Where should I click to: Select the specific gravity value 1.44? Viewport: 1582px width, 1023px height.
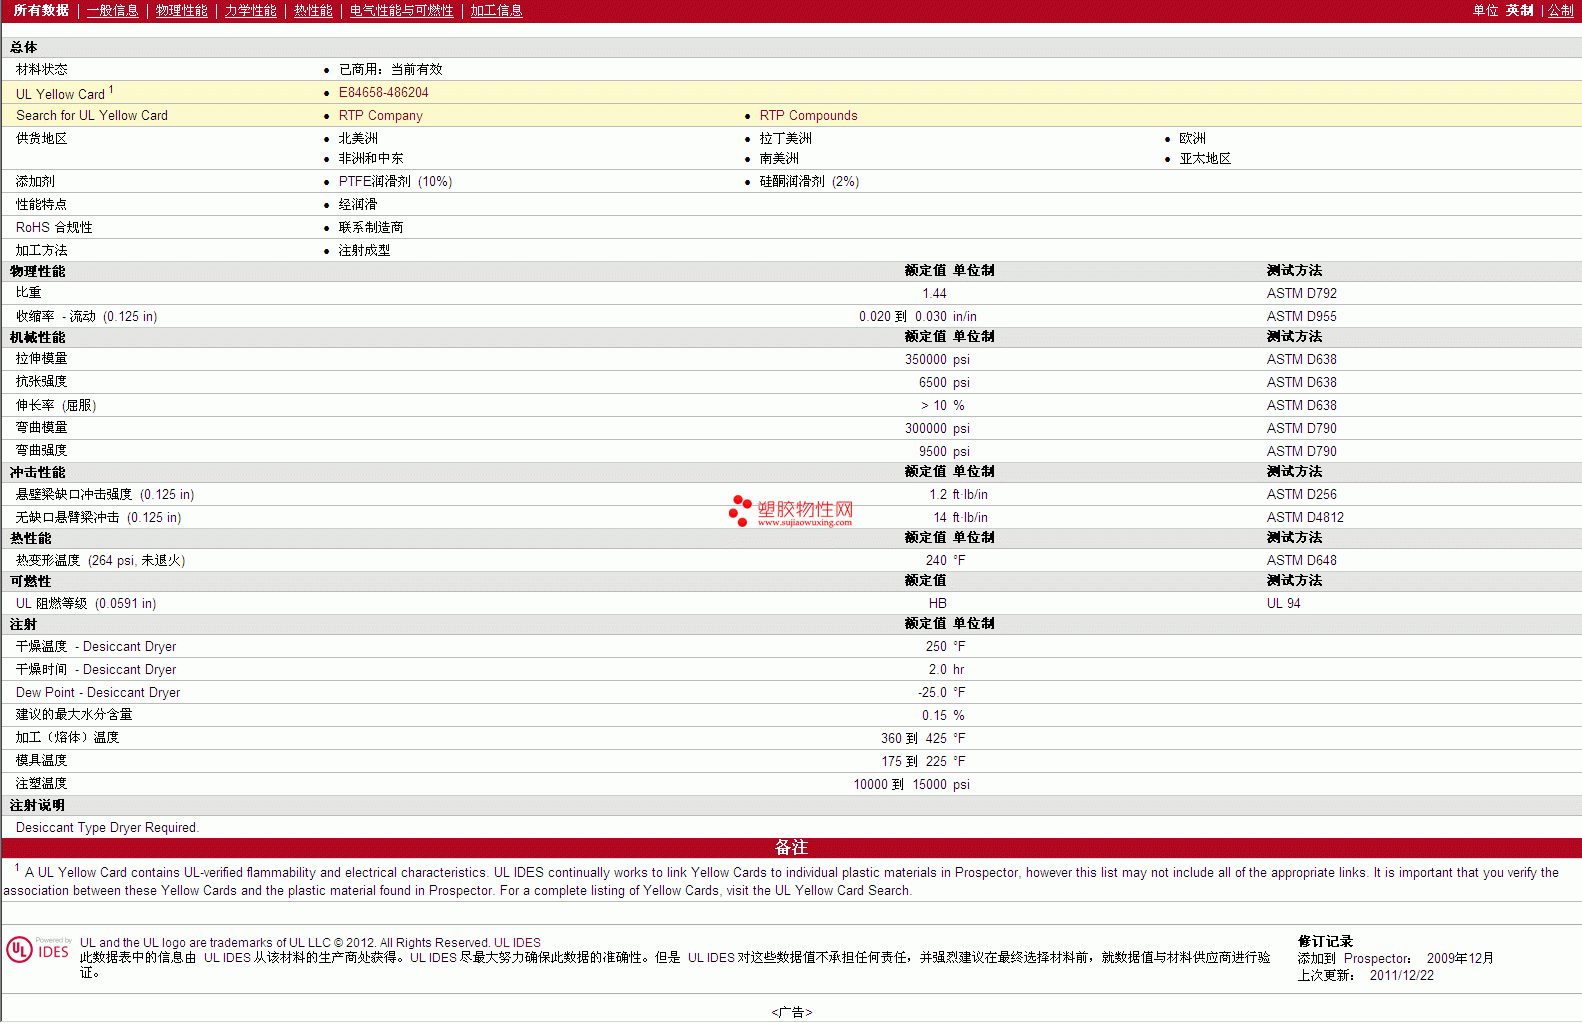[934, 293]
